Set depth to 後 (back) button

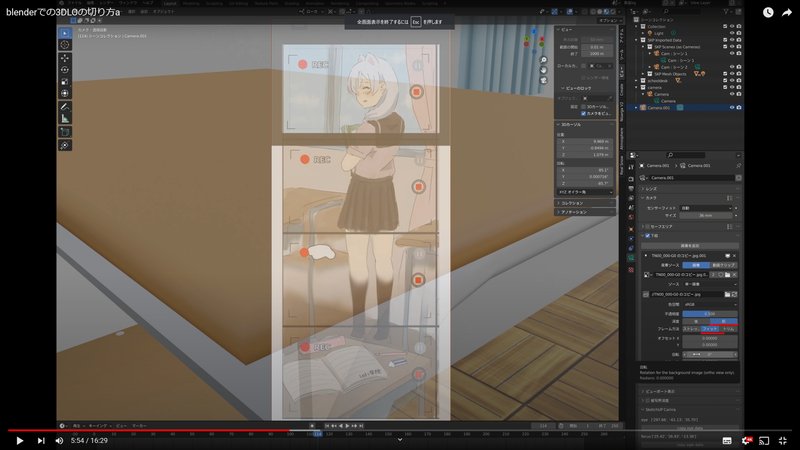click(696, 321)
